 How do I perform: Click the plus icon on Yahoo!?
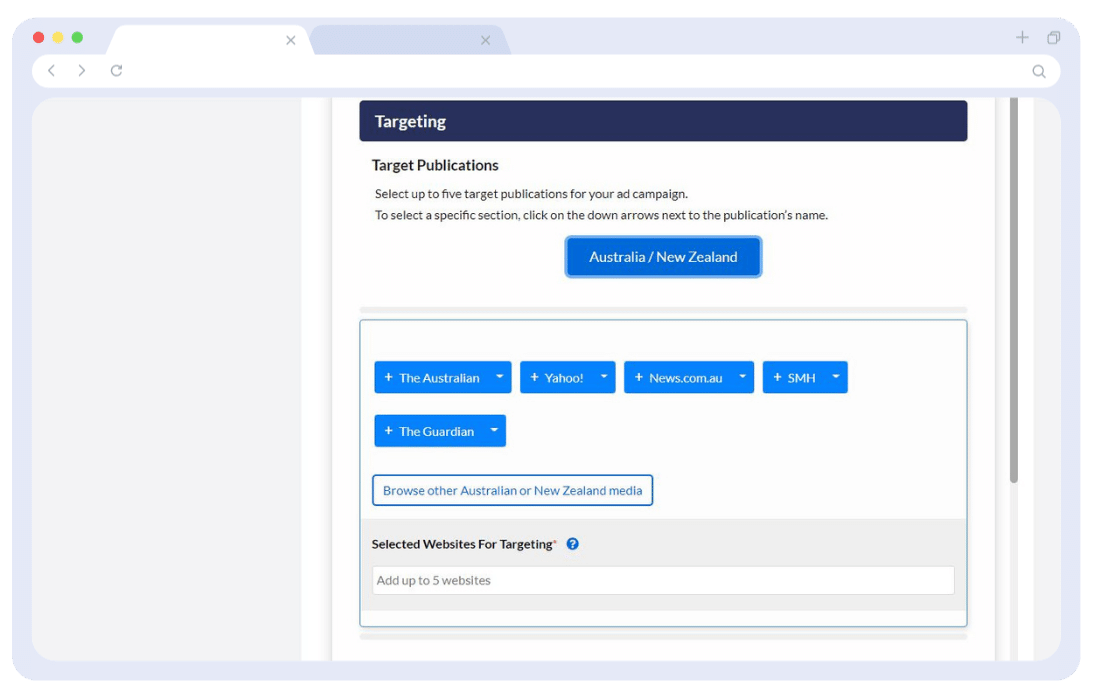tap(536, 377)
